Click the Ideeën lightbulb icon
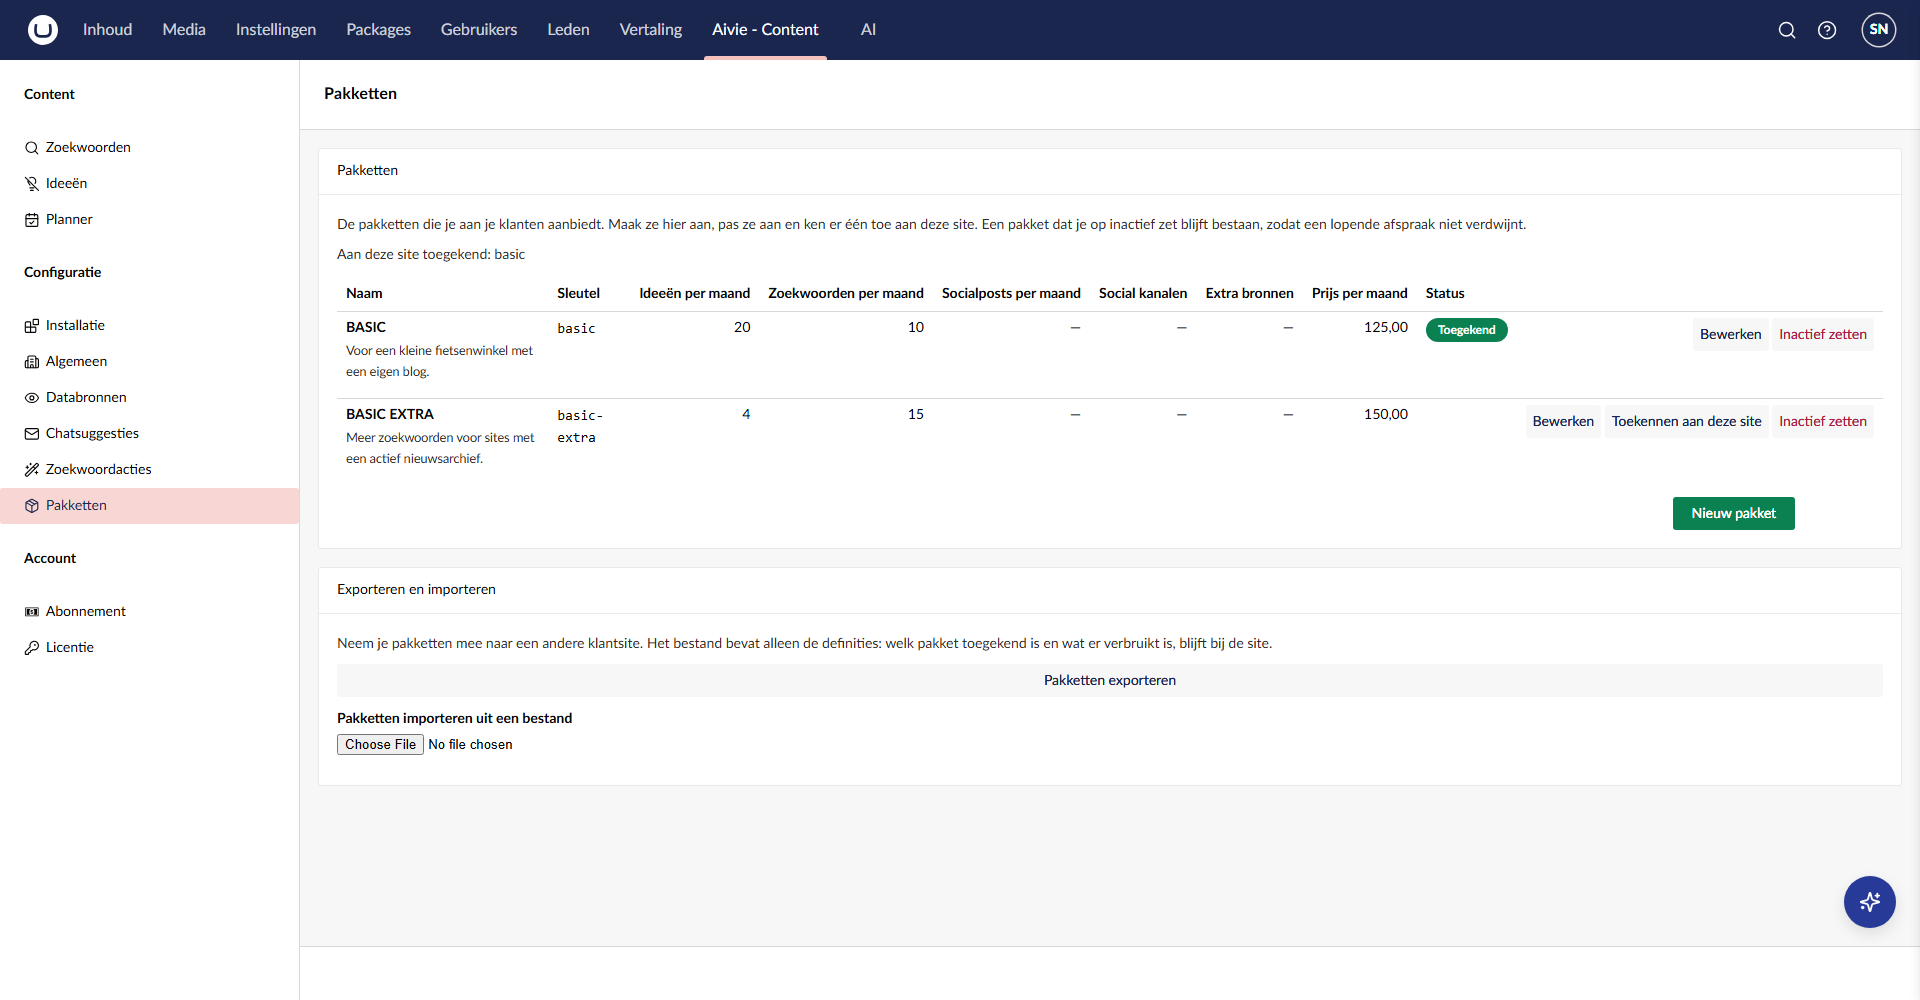Viewport: 1920px width, 1000px height. click(32, 184)
